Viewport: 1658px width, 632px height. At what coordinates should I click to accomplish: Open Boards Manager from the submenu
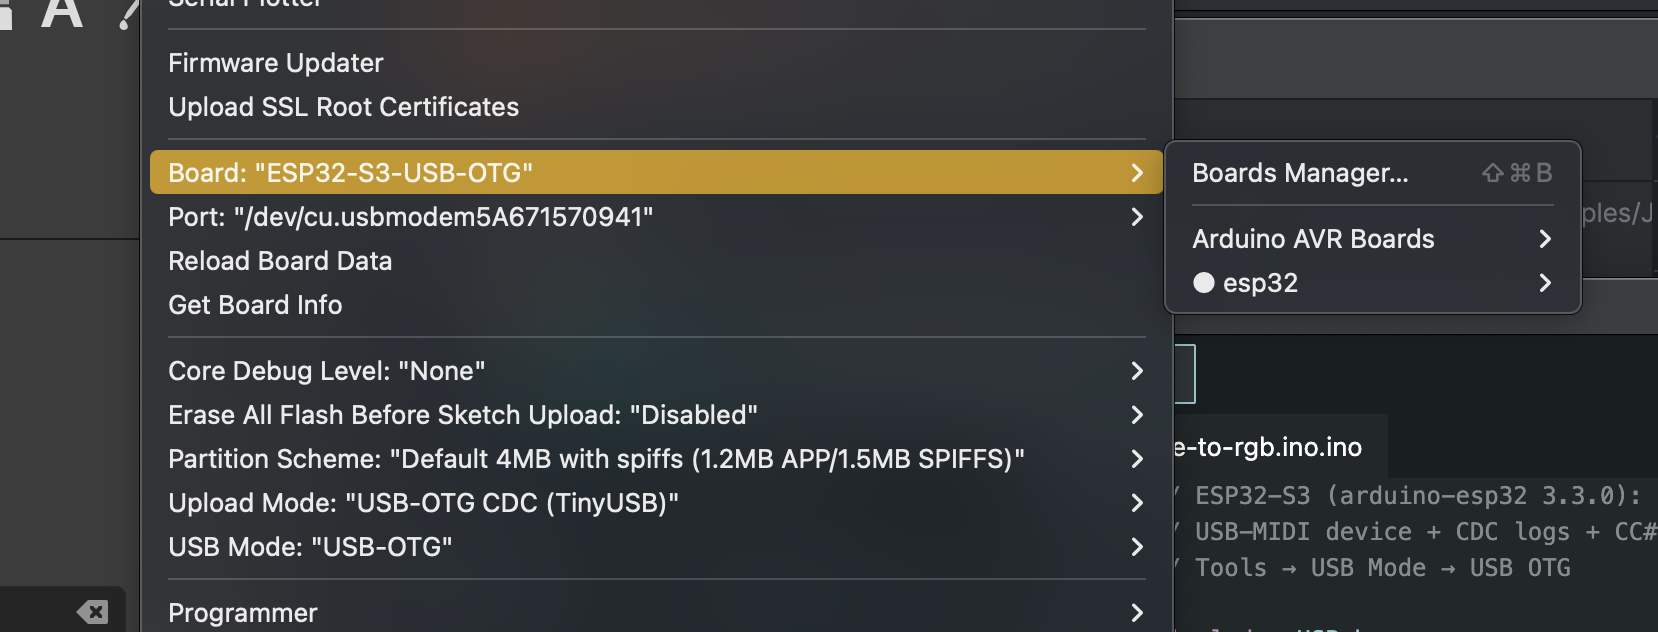tap(1300, 173)
